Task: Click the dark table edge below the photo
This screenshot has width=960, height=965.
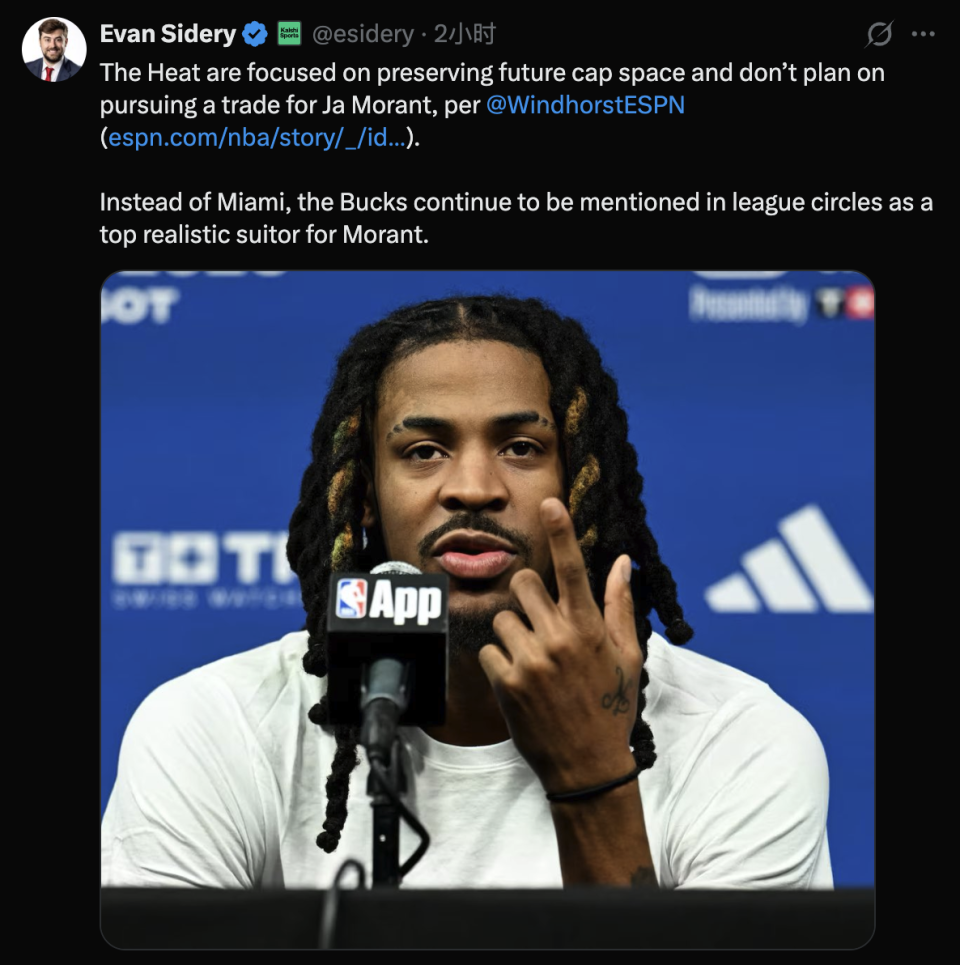Action: click(x=487, y=918)
